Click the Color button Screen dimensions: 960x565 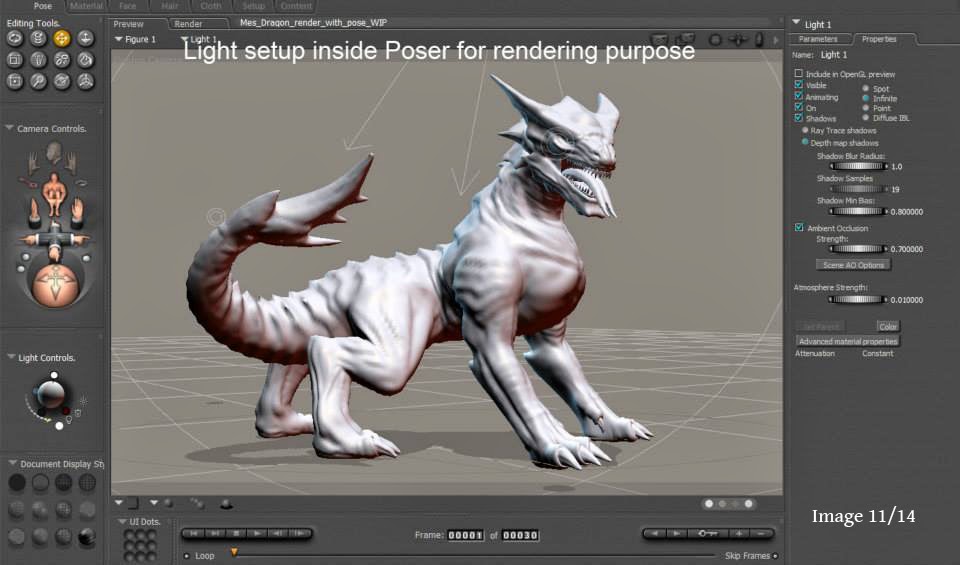point(888,326)
